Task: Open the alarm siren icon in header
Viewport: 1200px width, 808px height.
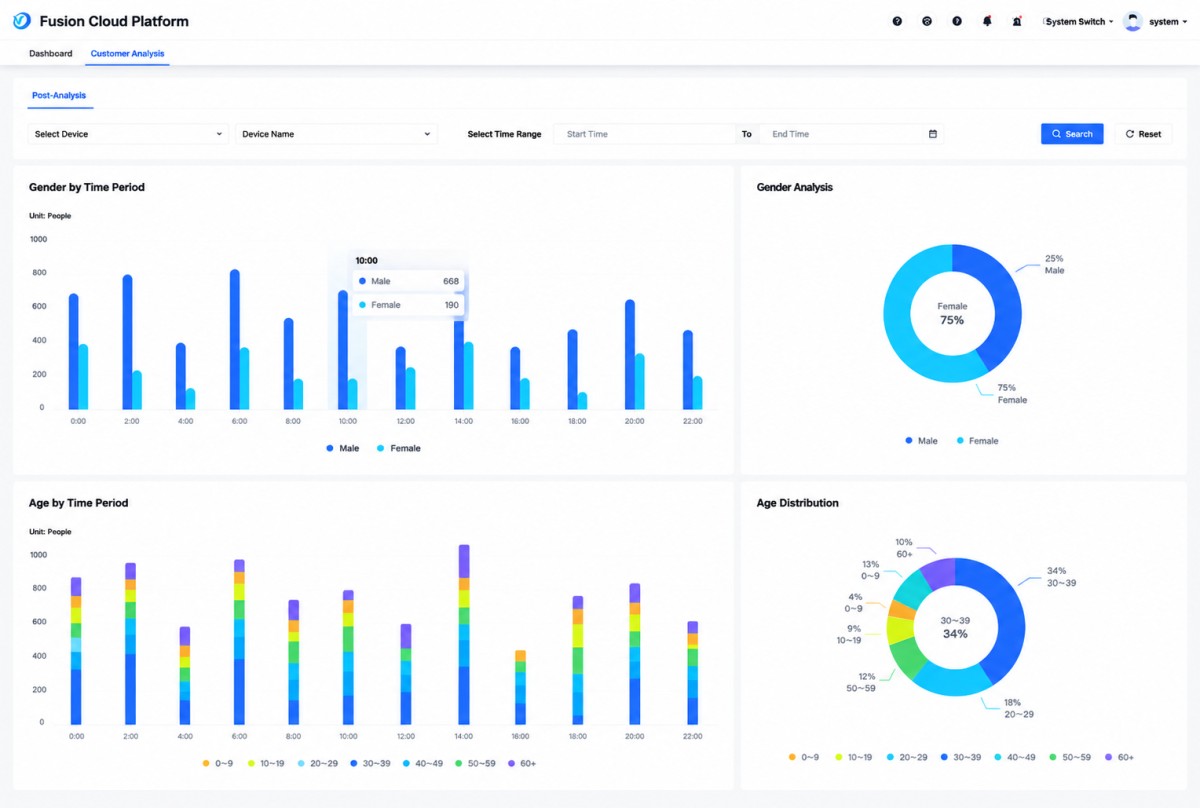Action: tap(1017, 21)
